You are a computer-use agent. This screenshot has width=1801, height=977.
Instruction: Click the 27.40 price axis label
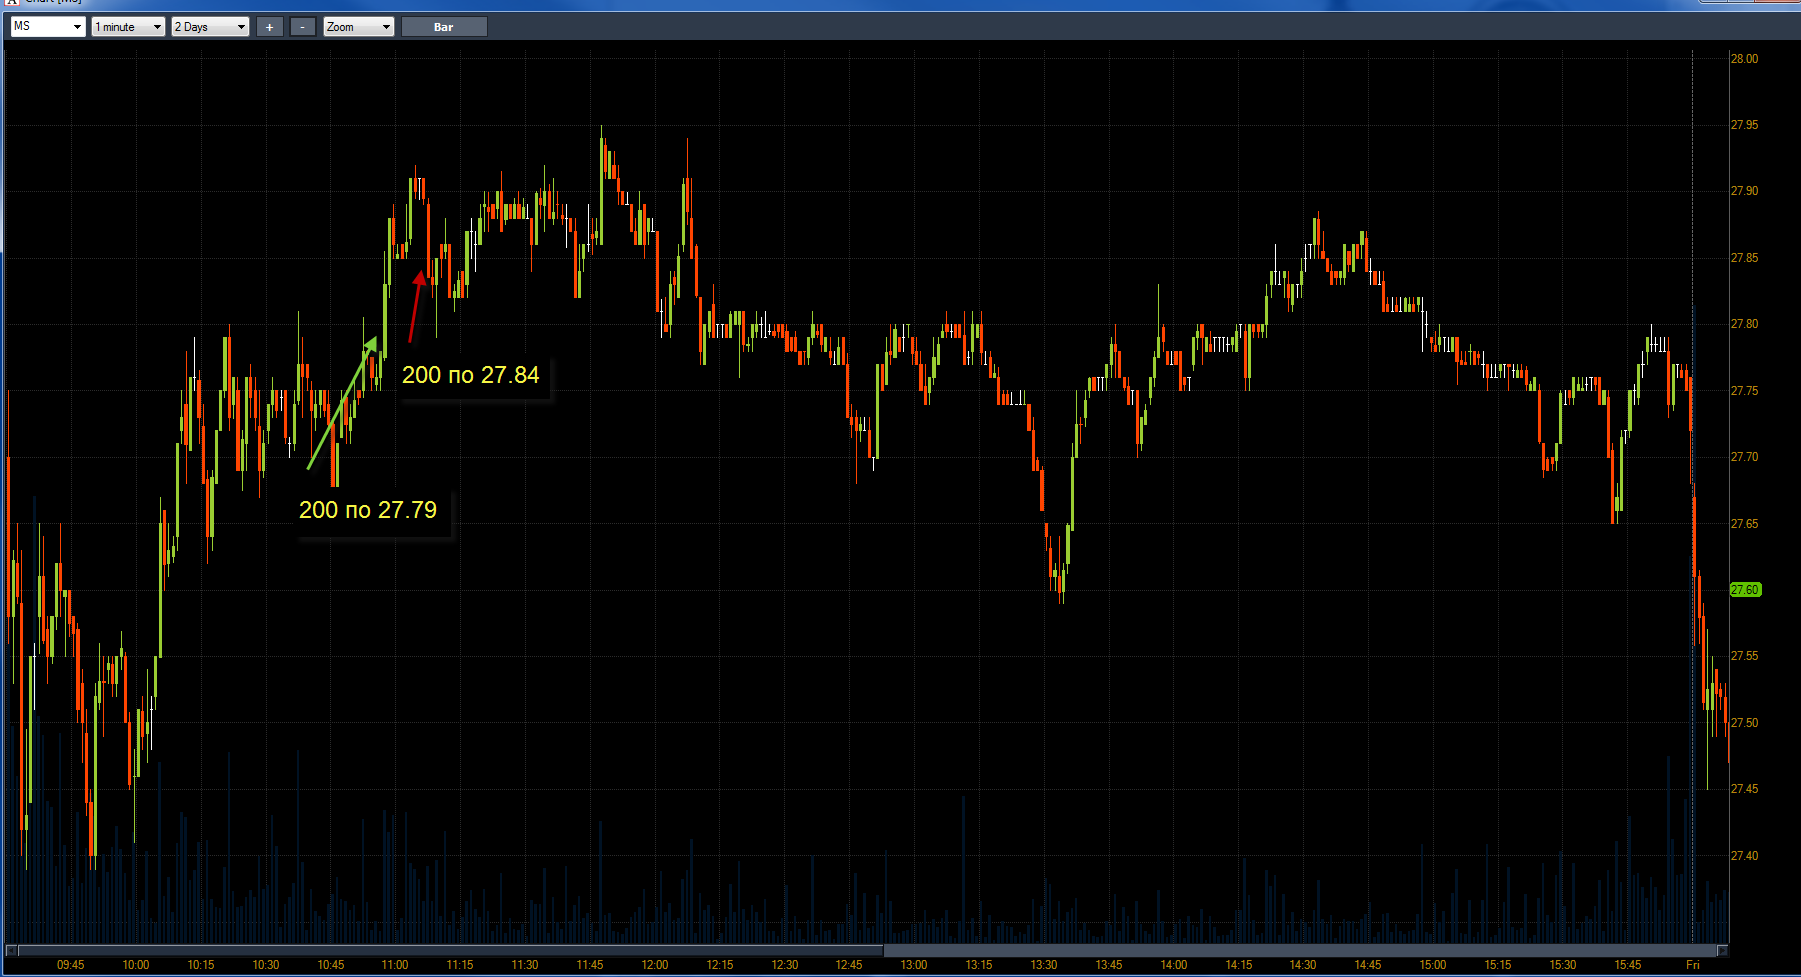pyautogui.click(x=1744, y=856)
